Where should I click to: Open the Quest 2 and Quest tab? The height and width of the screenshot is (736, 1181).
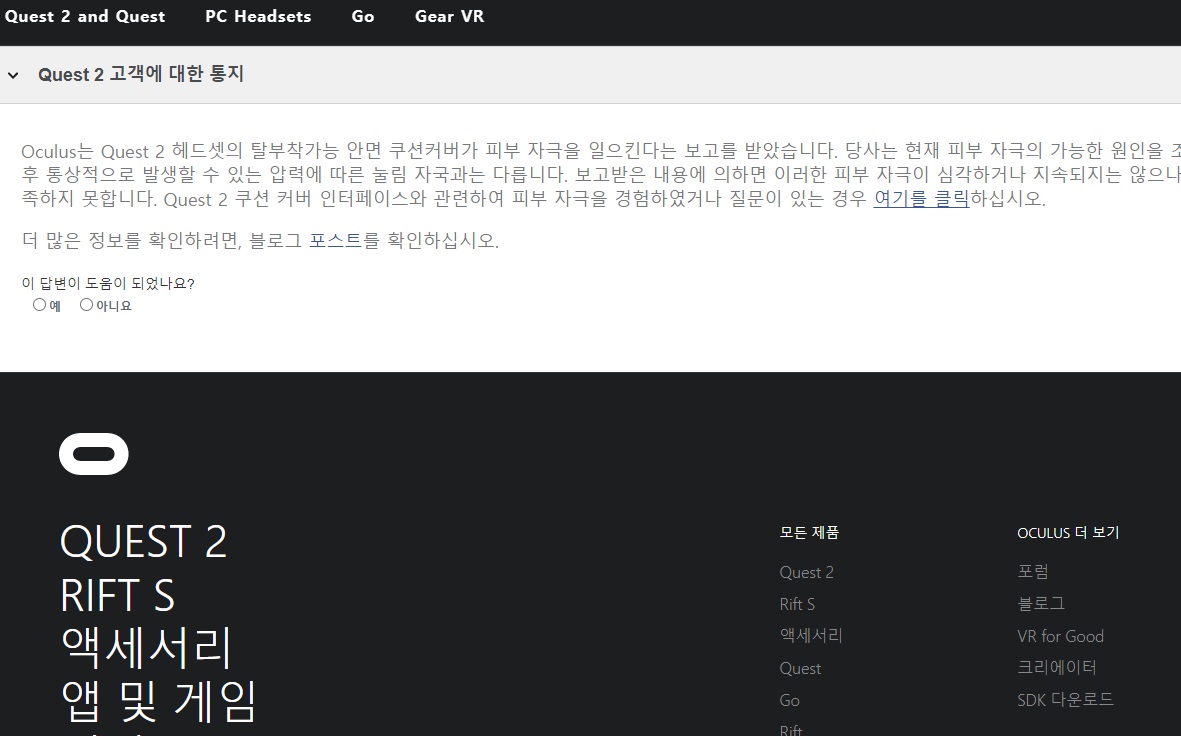point(84,17)
